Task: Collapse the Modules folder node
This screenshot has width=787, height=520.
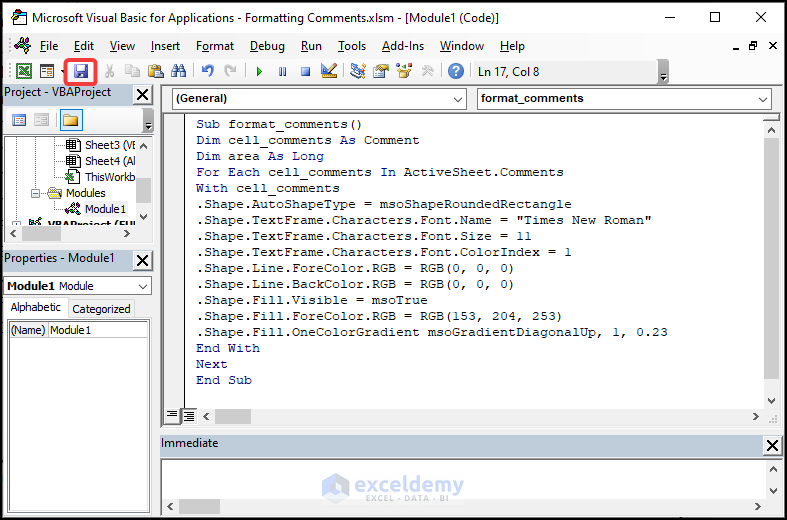Action: (36, 193)
